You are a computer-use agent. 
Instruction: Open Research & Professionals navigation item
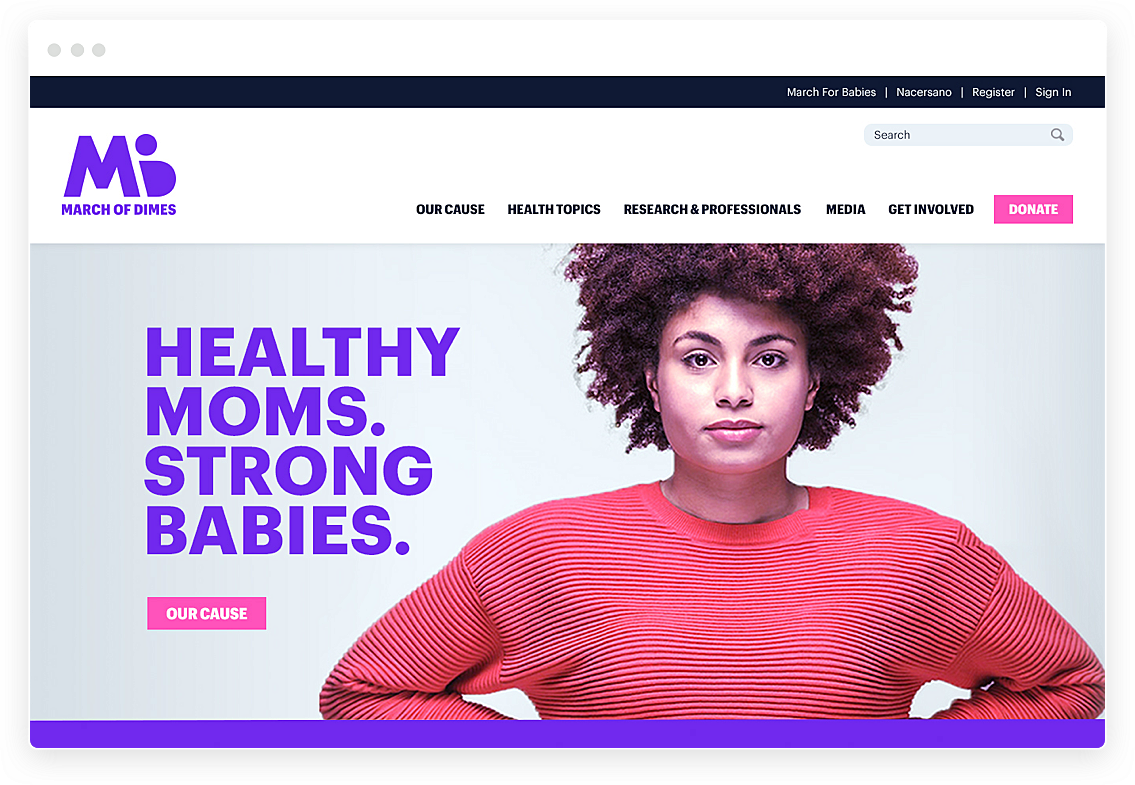click(712, 209)
